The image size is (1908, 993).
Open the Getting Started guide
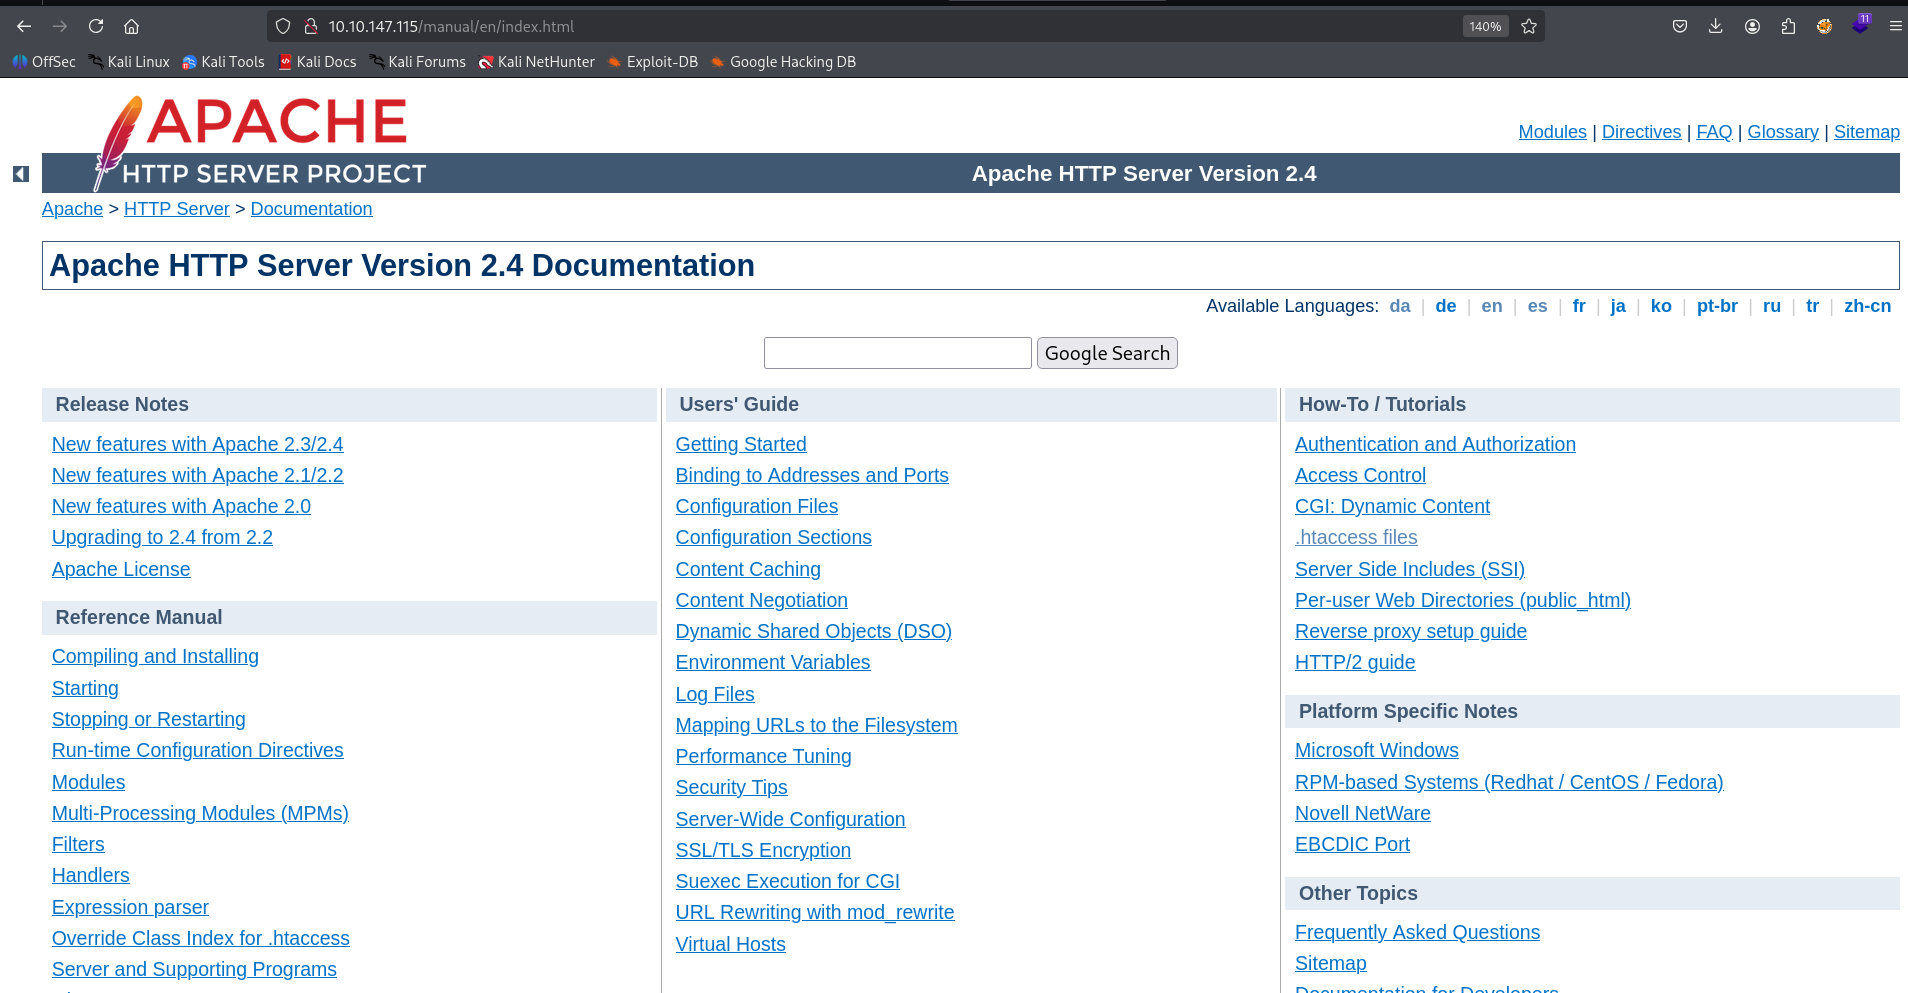pos(740,444)
